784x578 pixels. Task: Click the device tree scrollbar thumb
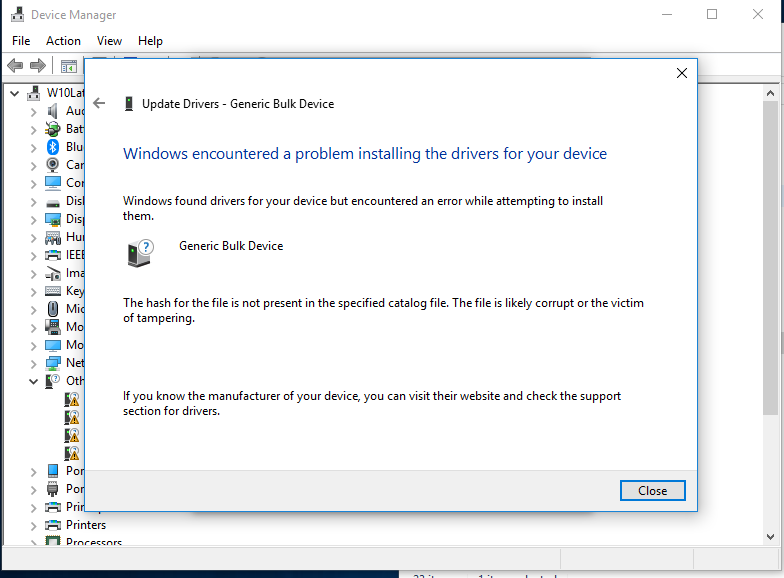[x=770, y=258]
